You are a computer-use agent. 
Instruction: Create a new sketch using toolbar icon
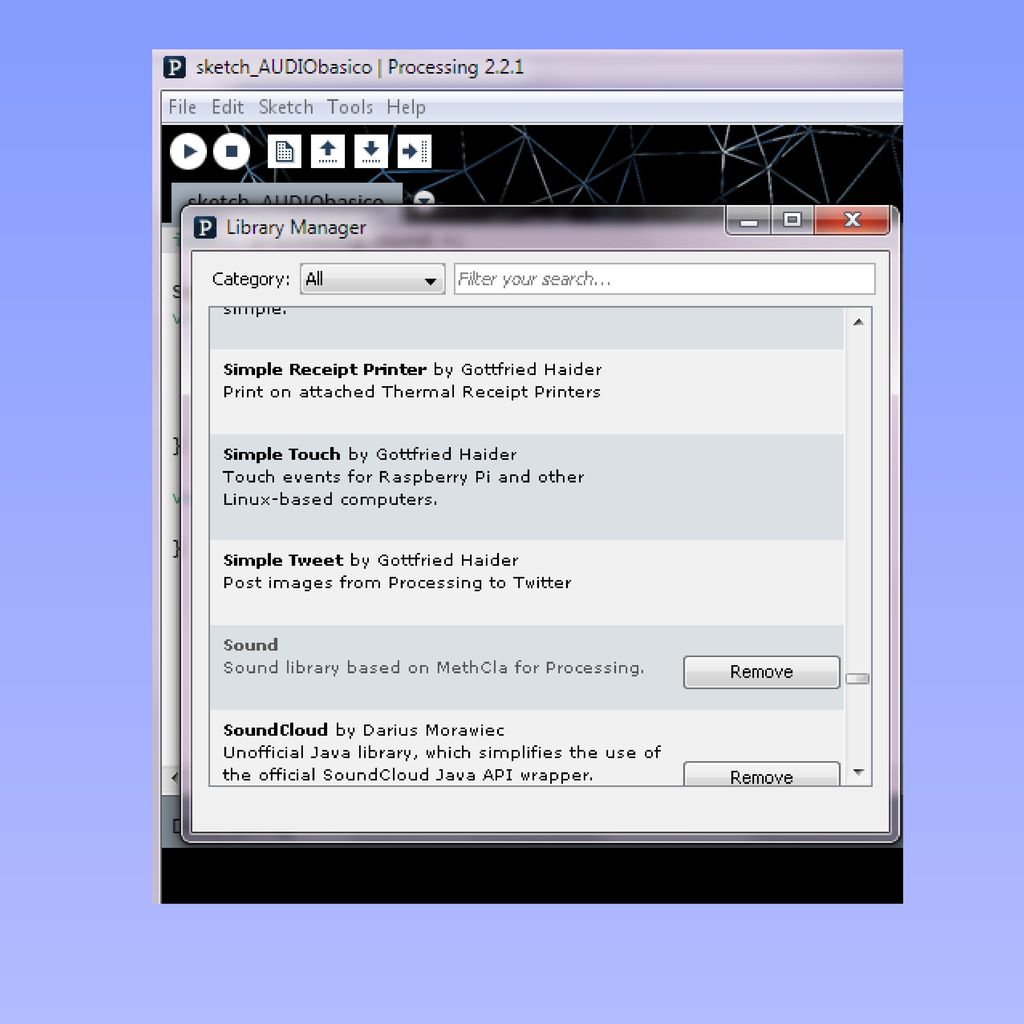(x=284, y=152)
